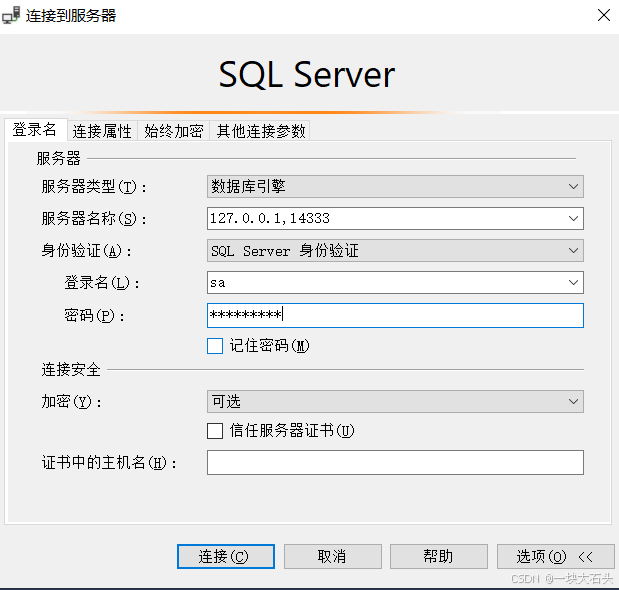Click the 证书中的主机名 input field
The width and height of the screenshot is (619, 590).
pos(395,462)
